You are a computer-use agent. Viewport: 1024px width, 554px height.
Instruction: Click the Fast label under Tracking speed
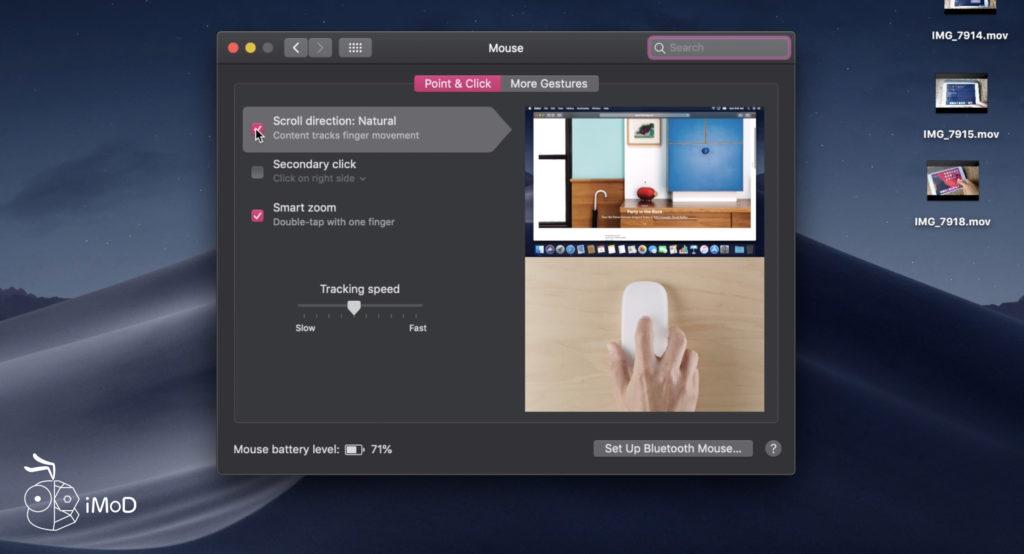pyautogui.click(x=418, y=328)
